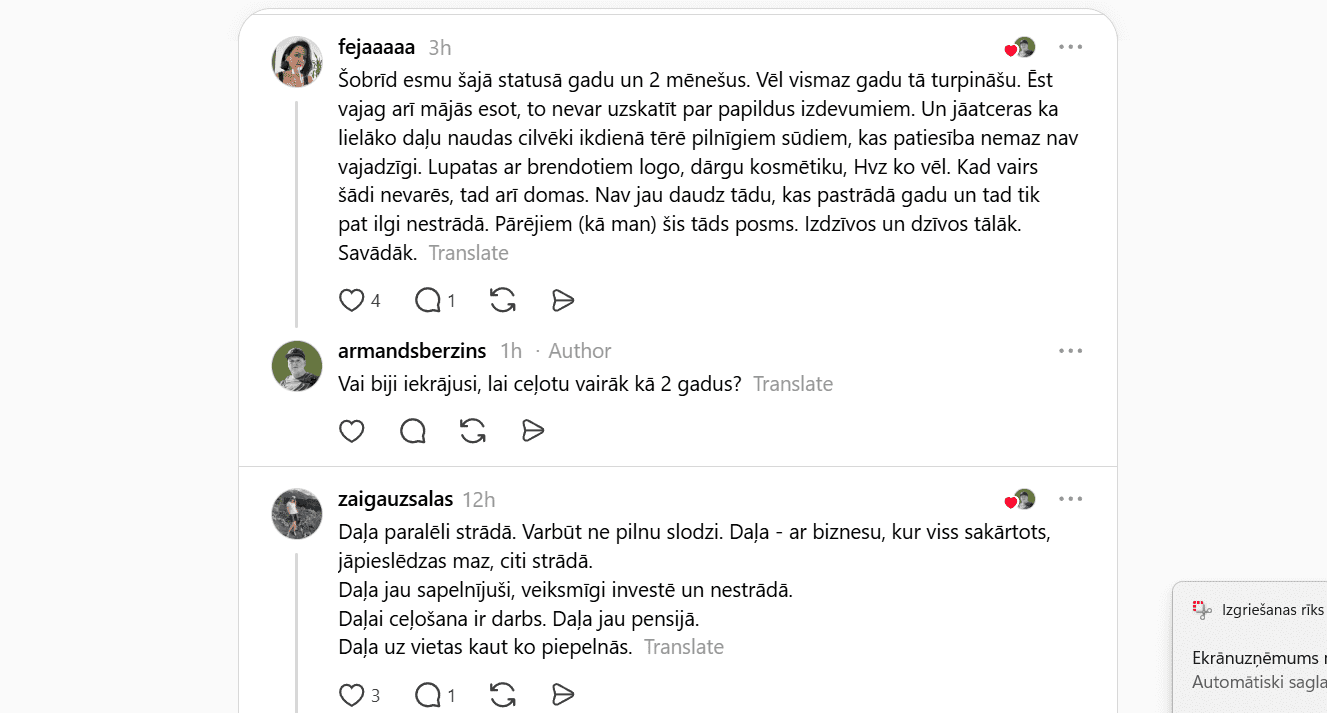The height and width of the screenshot is (713, 1327).
Task: Open zaigauzsalas username profile link
Action: click(395, 499)
